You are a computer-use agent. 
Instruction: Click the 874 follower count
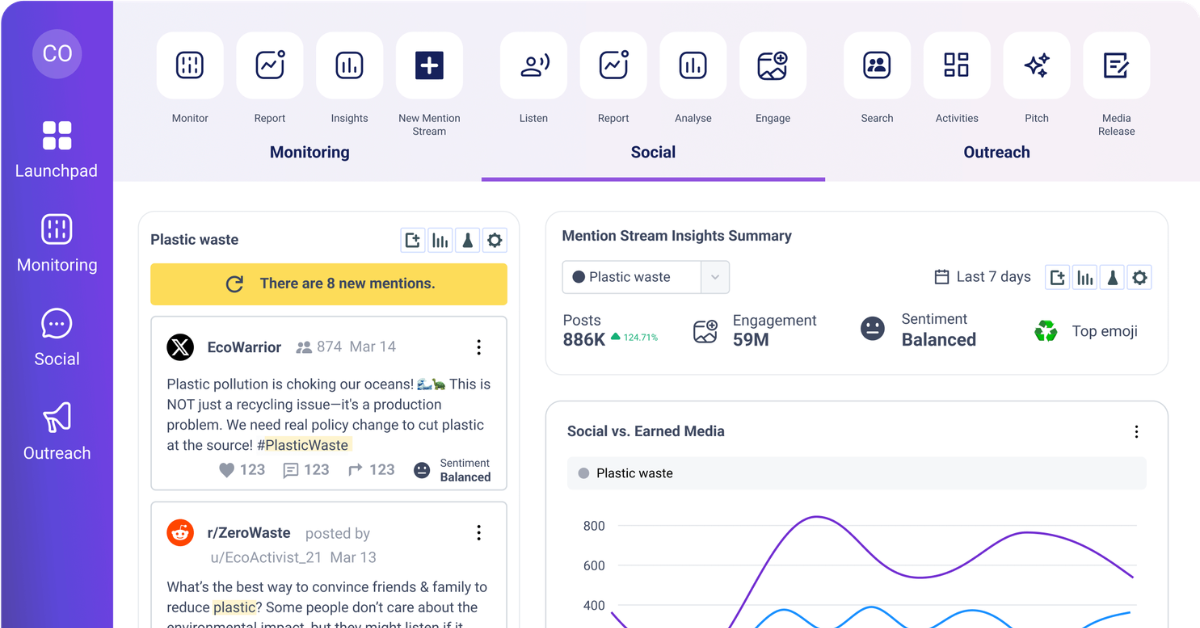click(319, 347)
